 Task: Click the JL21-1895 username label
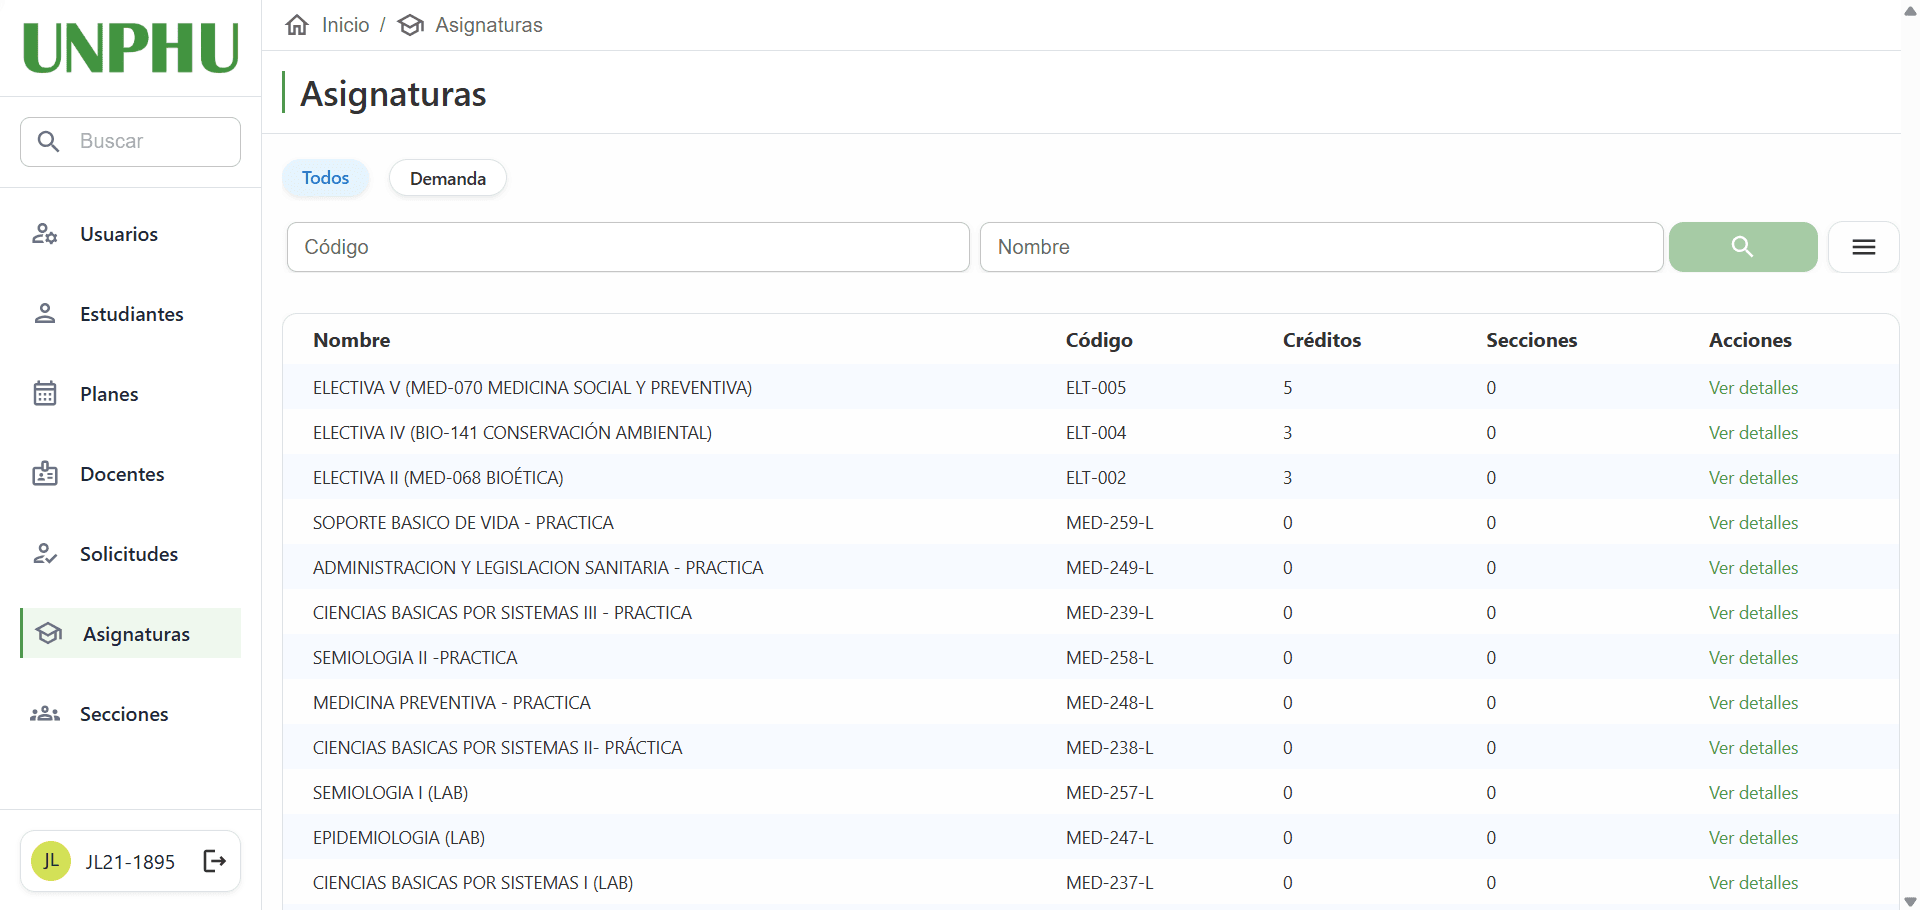[130, 862]
